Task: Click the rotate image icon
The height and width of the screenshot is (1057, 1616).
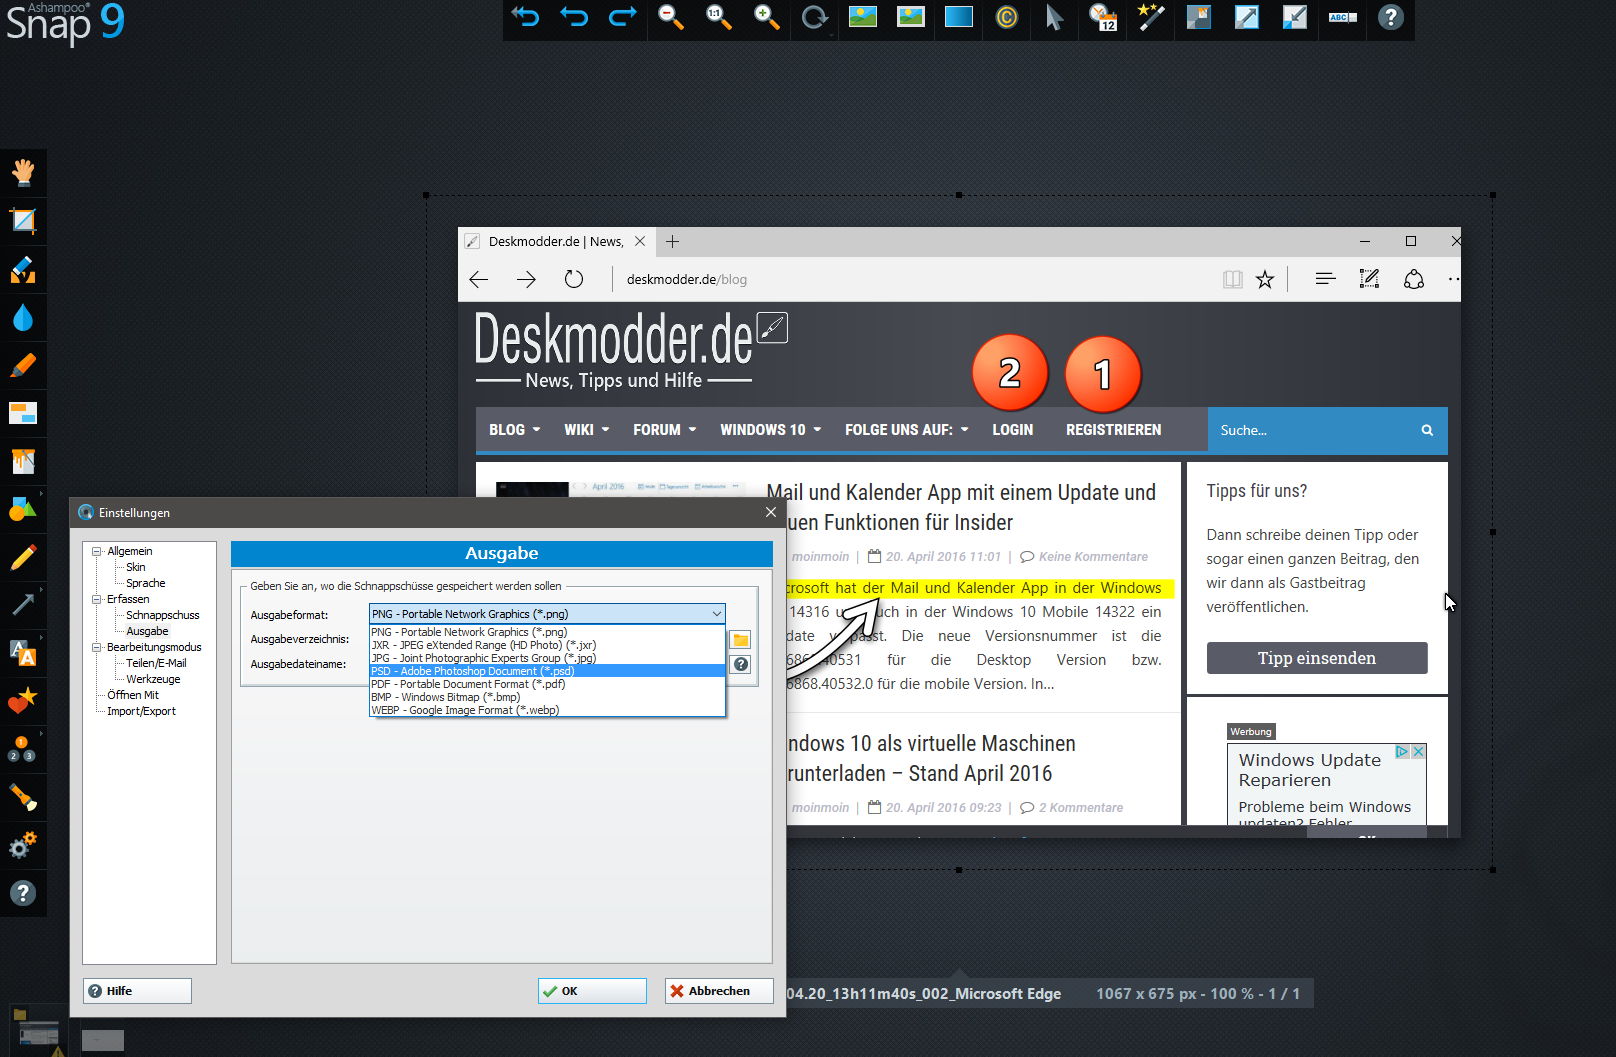Action: (x=815, y=17)
